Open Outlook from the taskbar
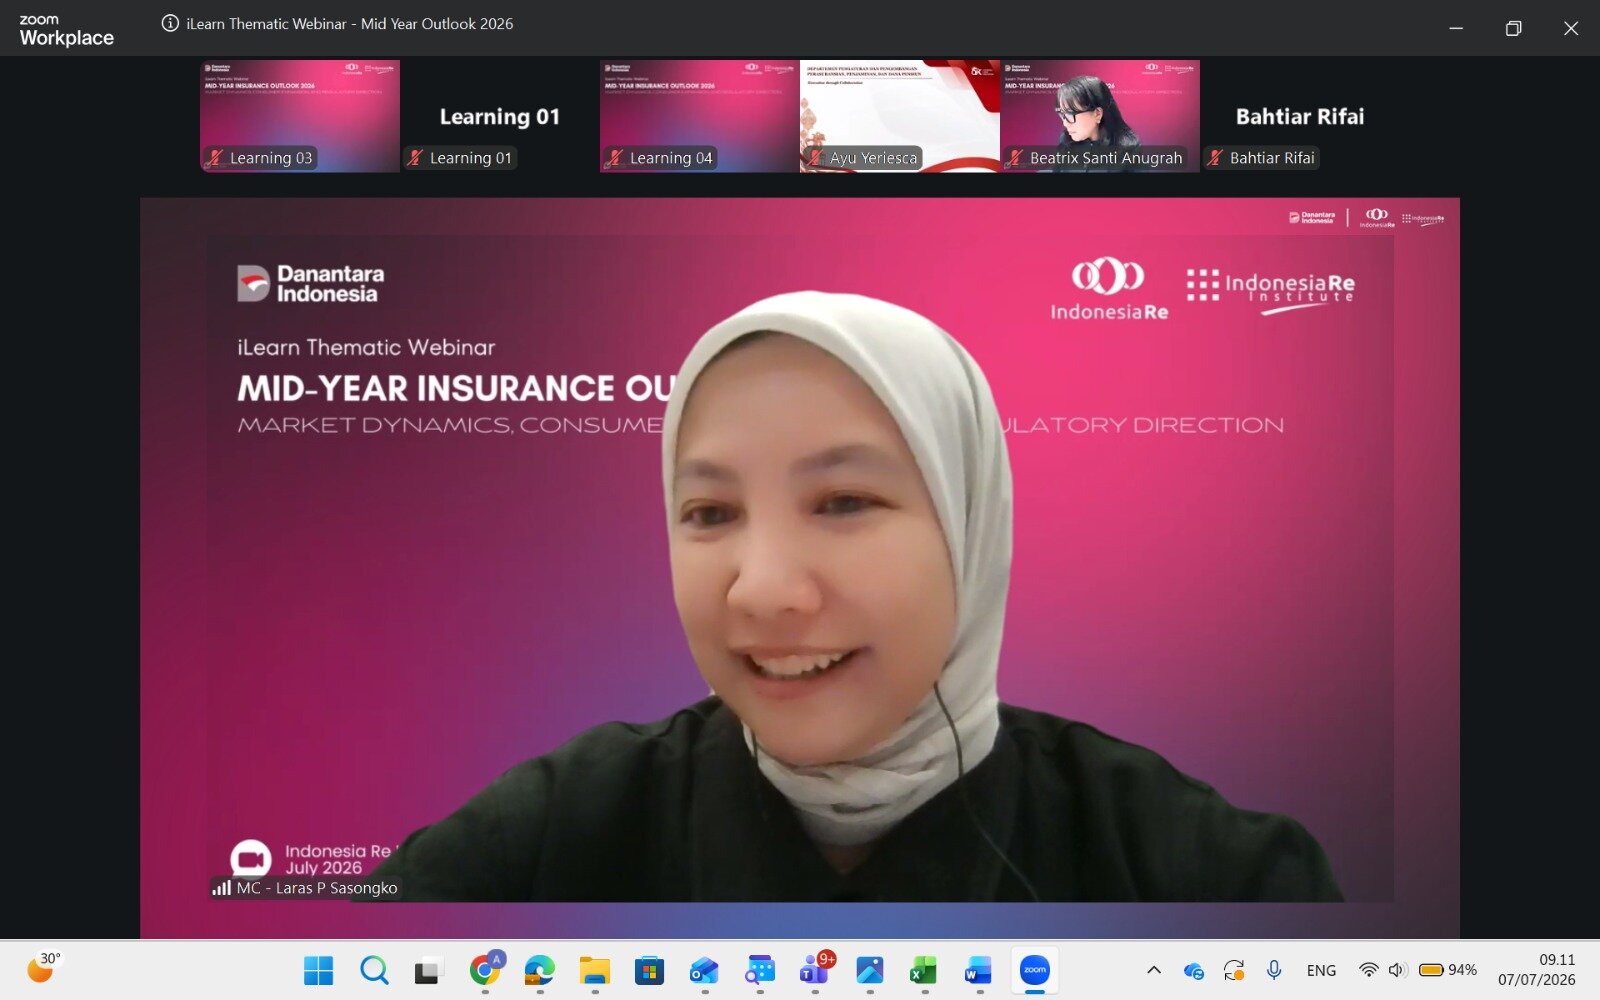Viewport: 1600px width, 1000px height. (x=704, y=970)
